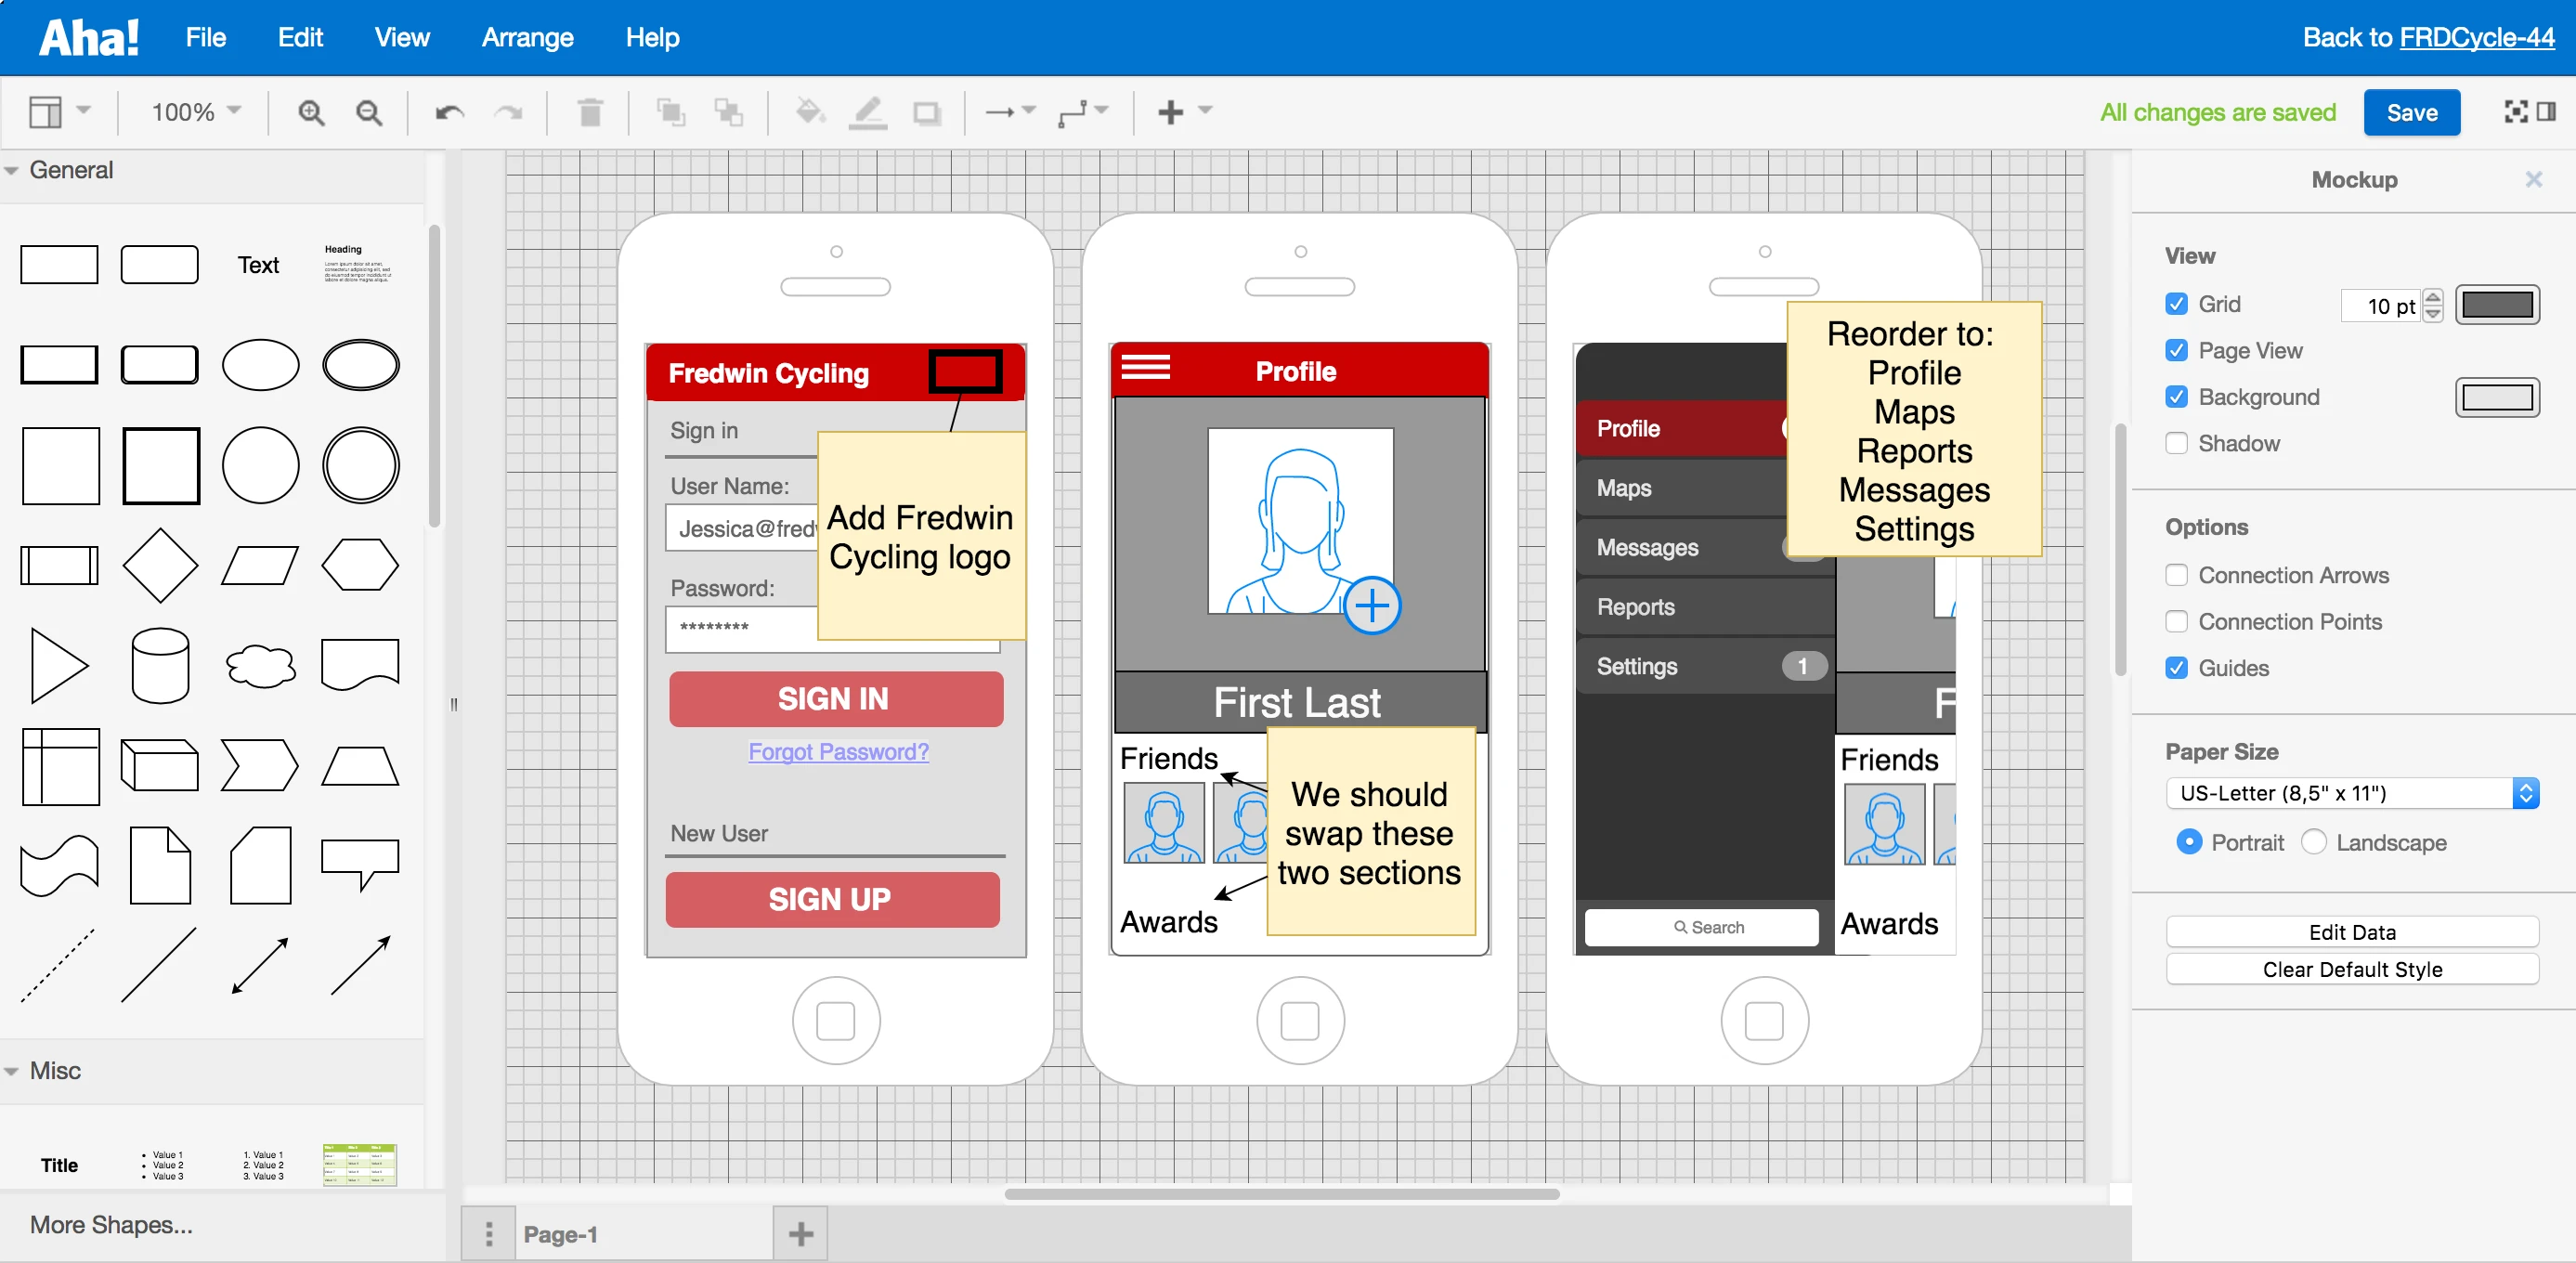Image resolution: width=2576 pixels, height=1263 pixels.
Task: Click the zoom in magnifier icon
Action: [311, 112]
